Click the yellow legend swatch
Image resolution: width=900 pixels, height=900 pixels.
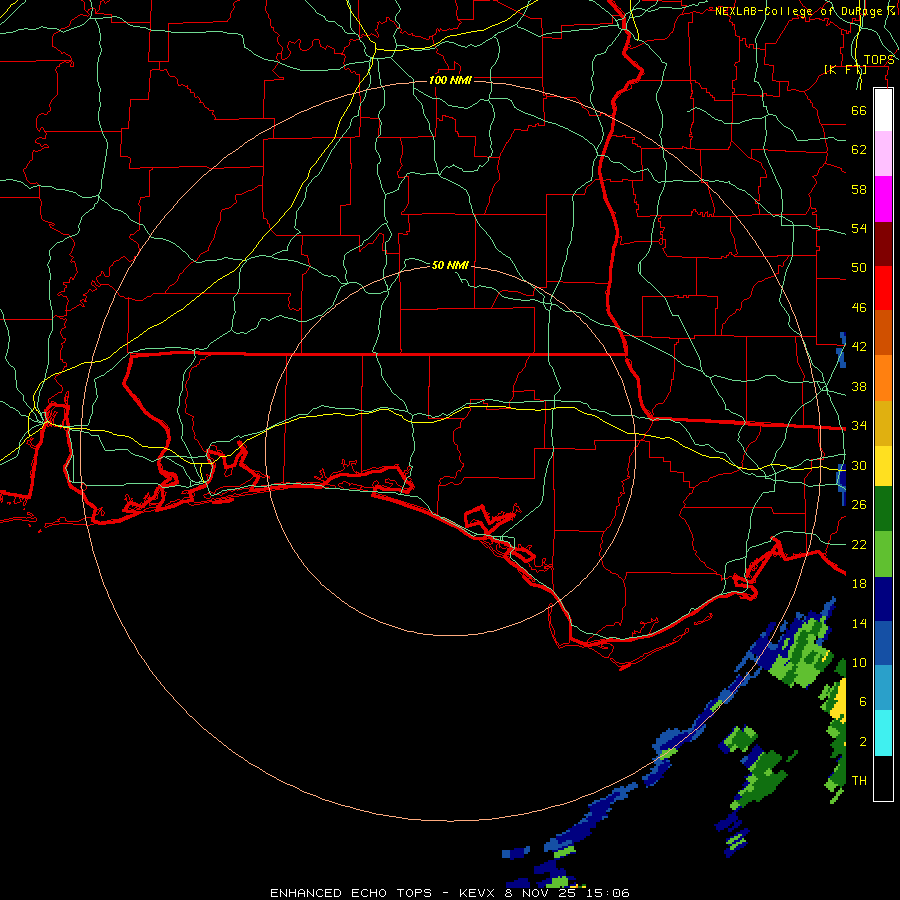(x=883, y=466)
